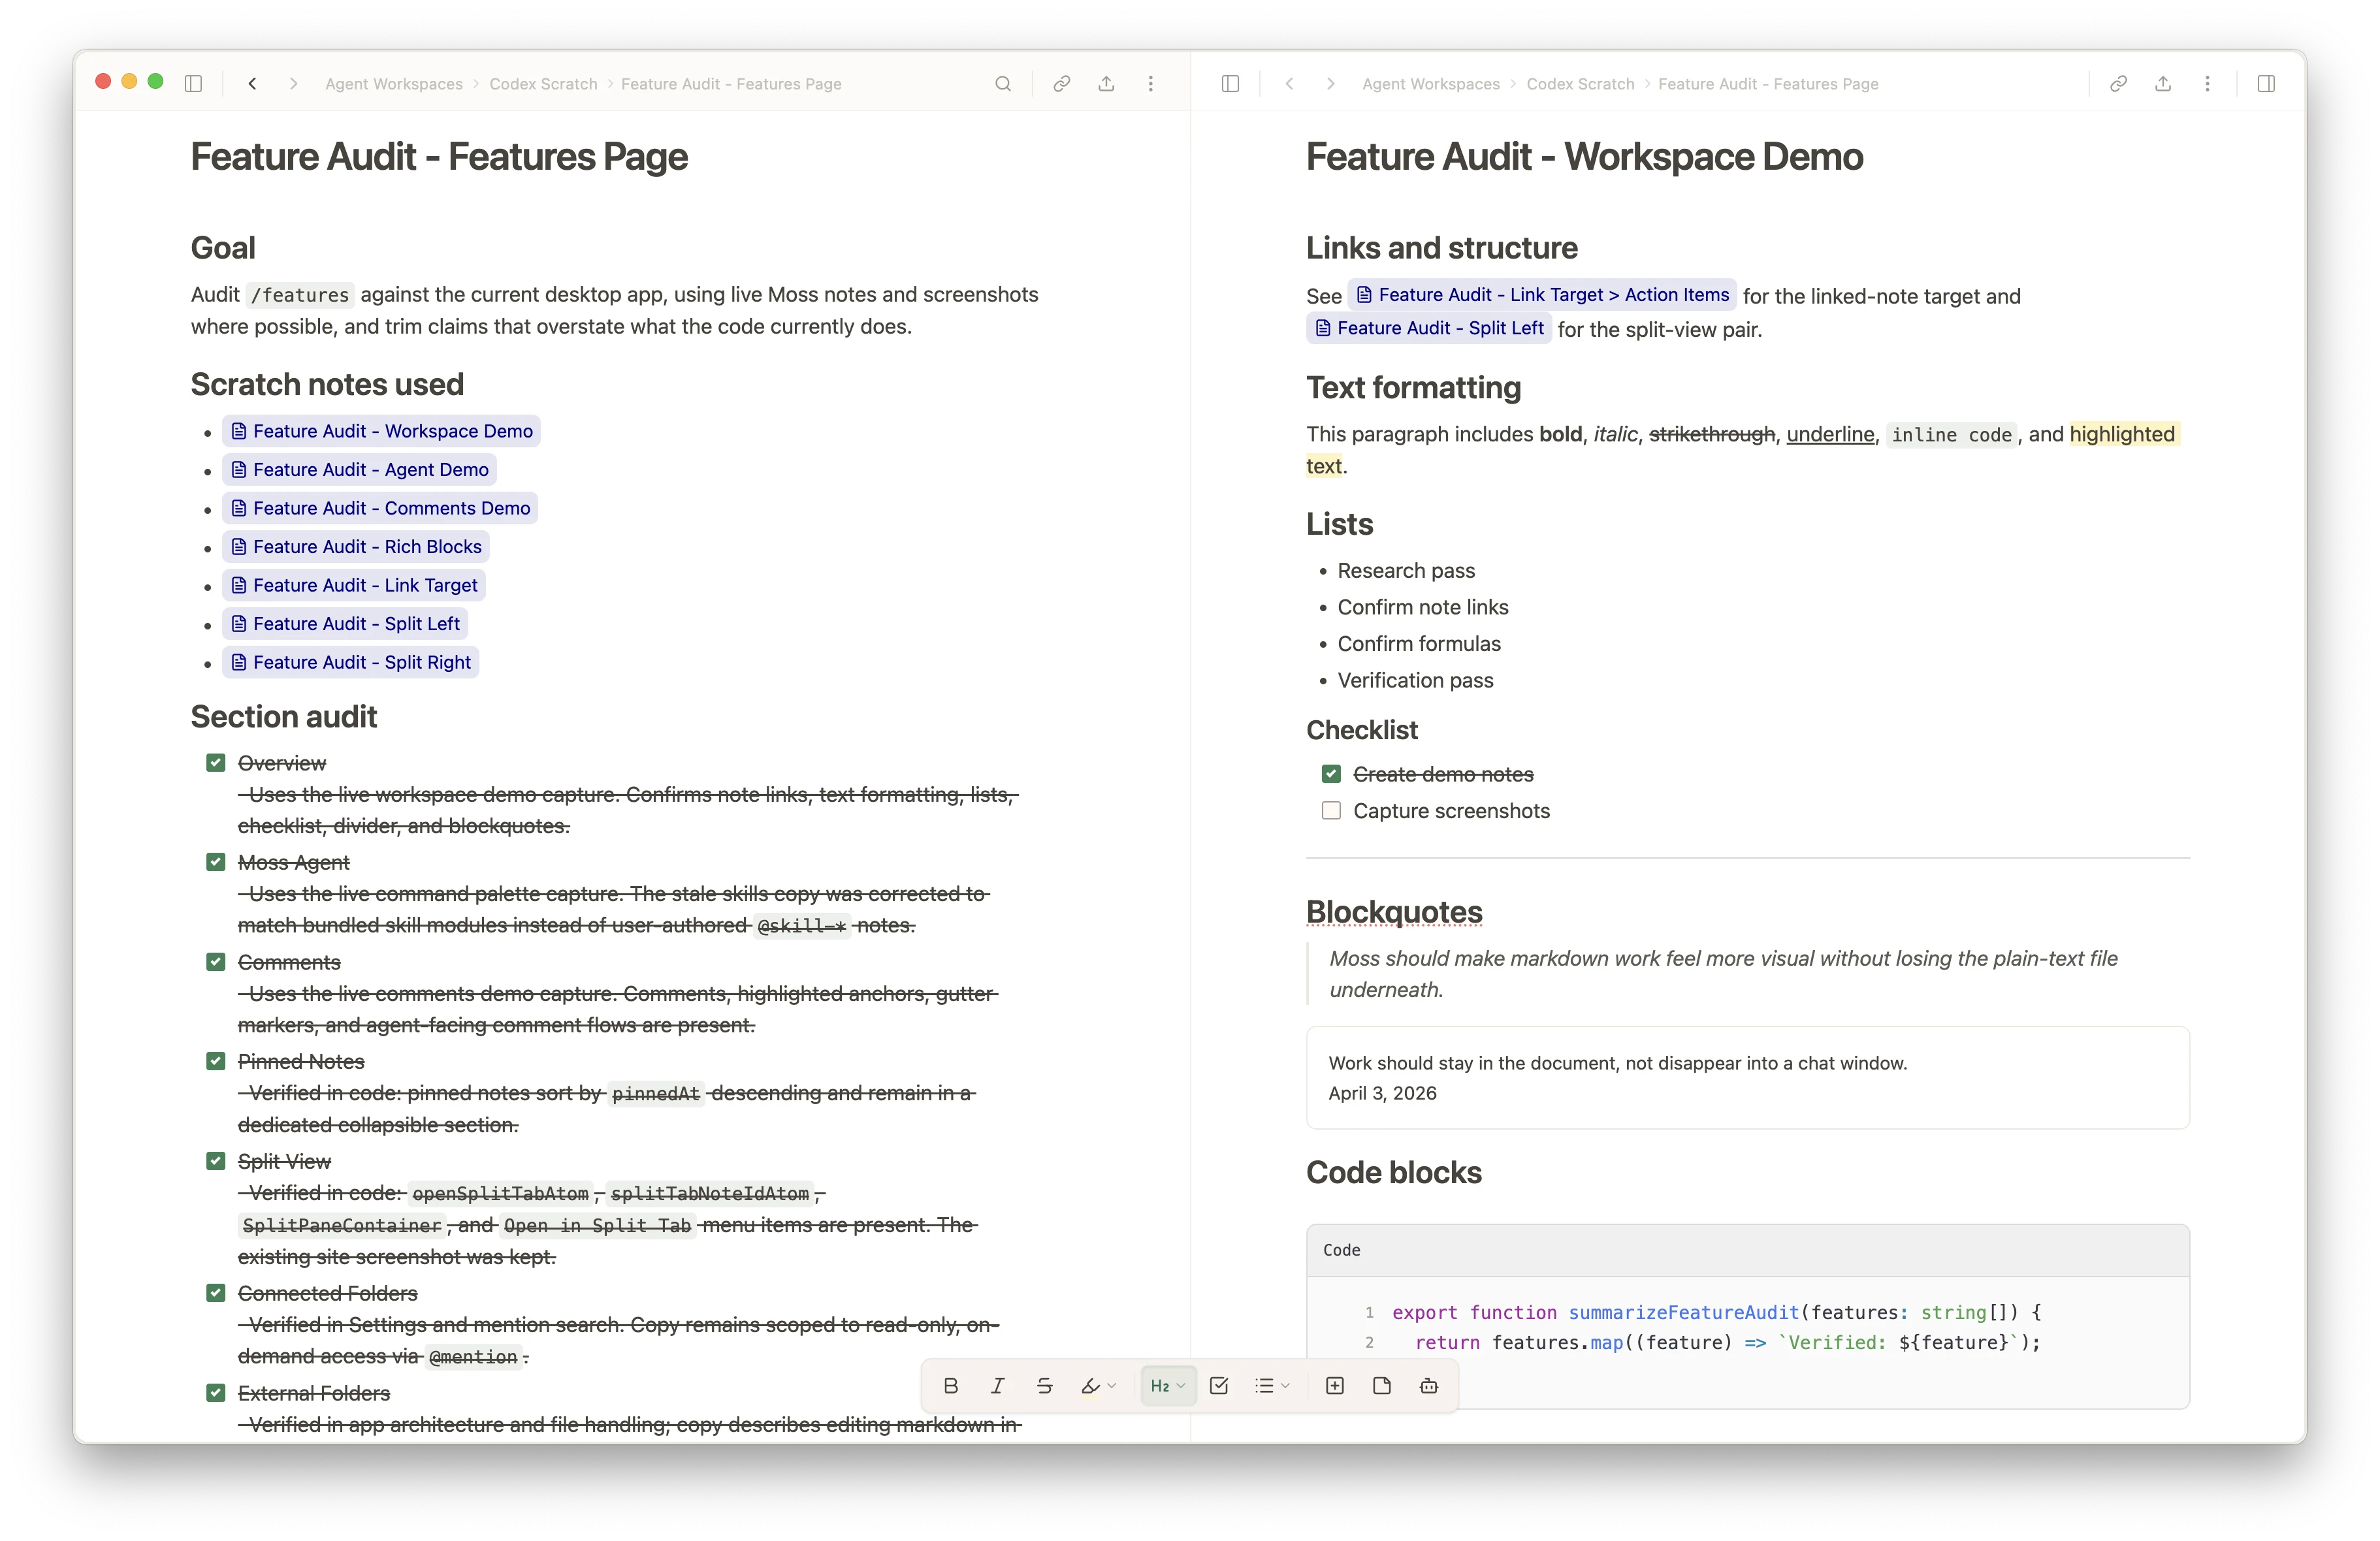Apply italic formatting from the toolbar

click(997, 1385)
